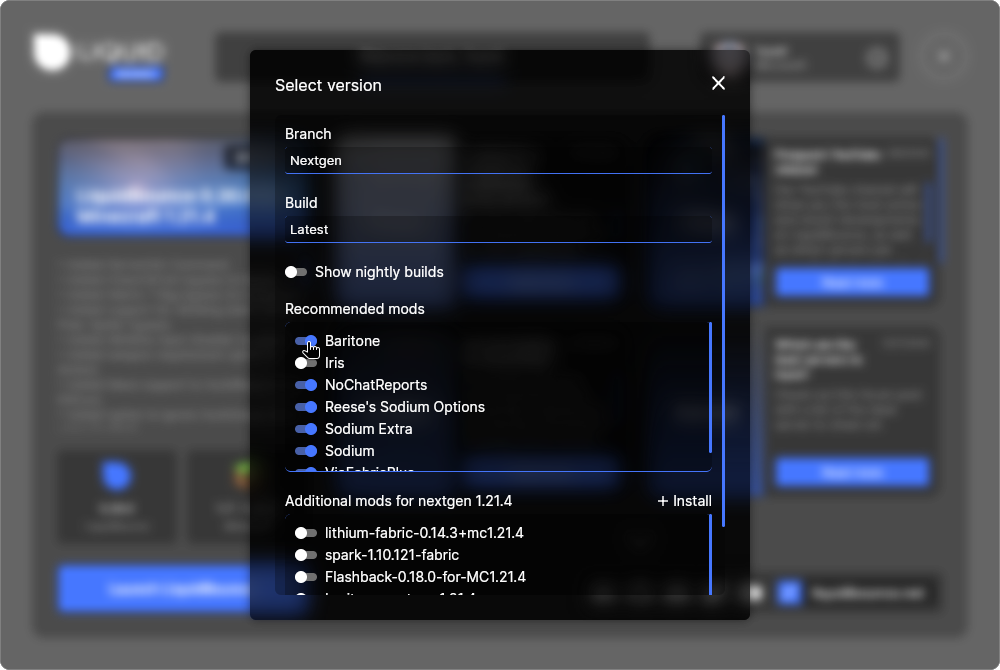Open the Branch dropdown showing Nextgen

[x=498, y=160]
